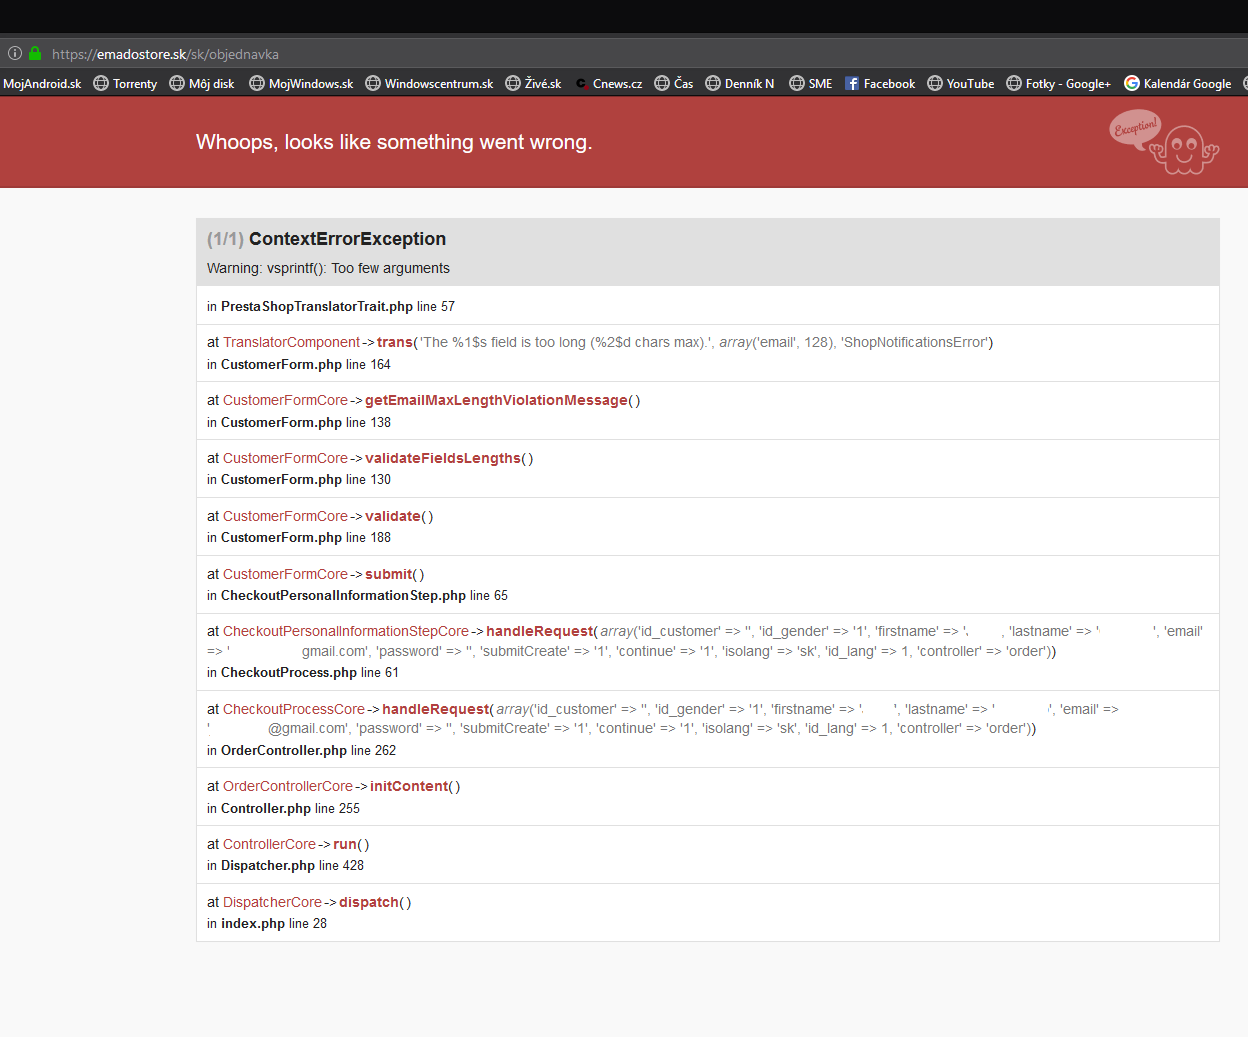This screenshot has height=1037, width=1248.
Task: Open the Čas bookmark
Action: pos(673,84)
